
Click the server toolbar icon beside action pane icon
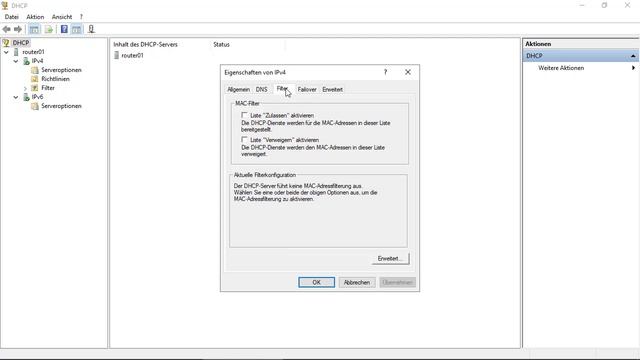tap(91, 29)
